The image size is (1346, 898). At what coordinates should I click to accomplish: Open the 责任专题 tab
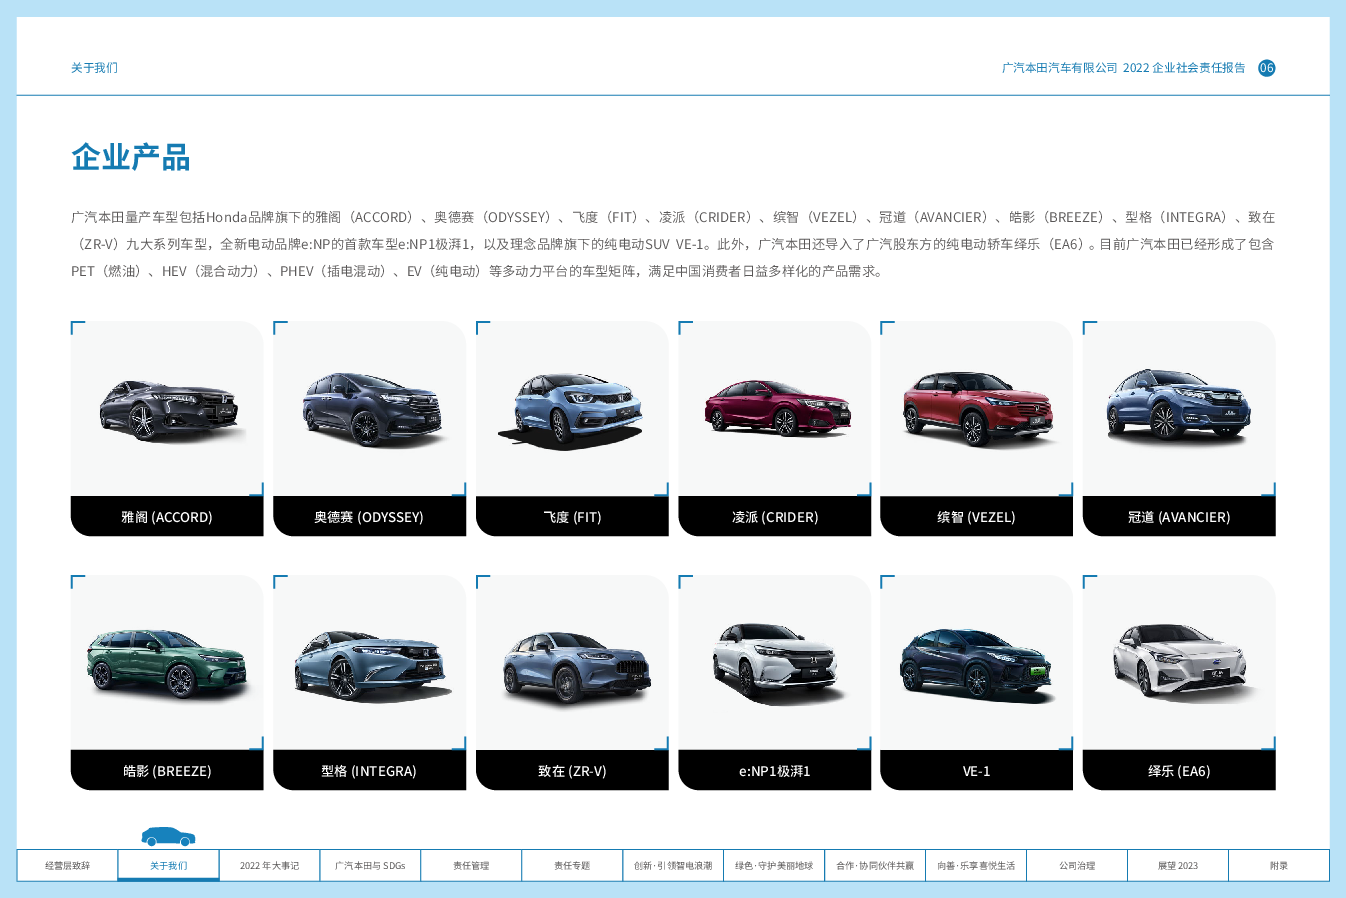coord(572,866)
